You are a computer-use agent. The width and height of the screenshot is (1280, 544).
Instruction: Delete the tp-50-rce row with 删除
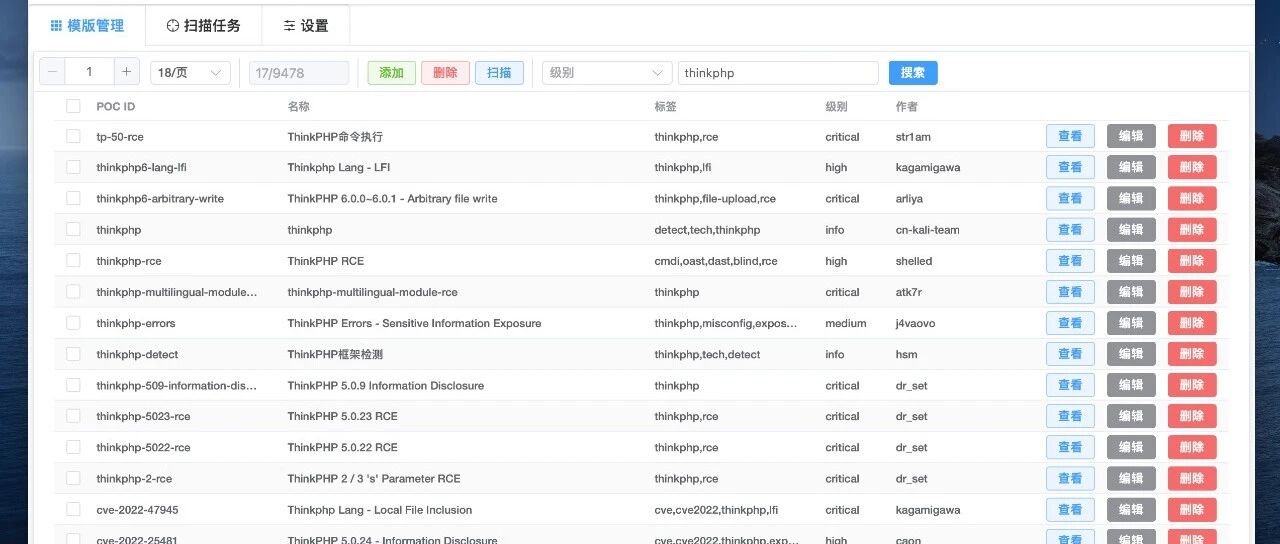pyautogui.click(x=1192, y=136)
